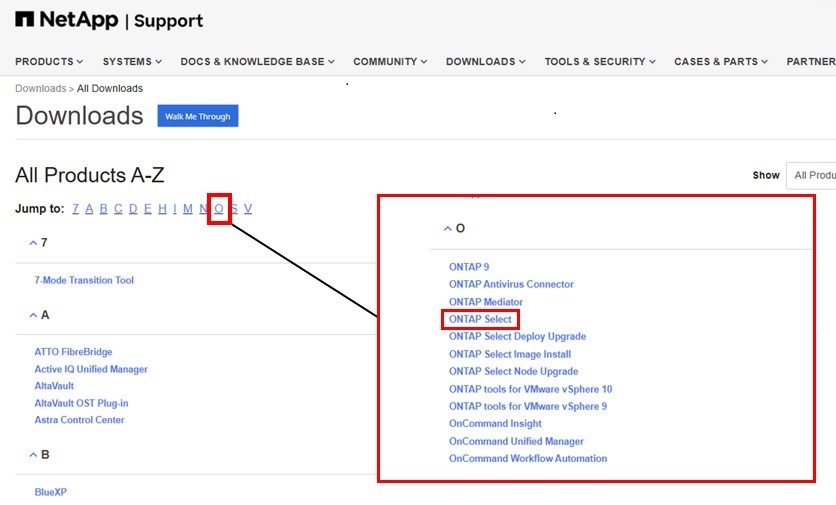Collapse the 7 section chevron
Viewport: 836px width, 505px height.
tap(33, 243)
